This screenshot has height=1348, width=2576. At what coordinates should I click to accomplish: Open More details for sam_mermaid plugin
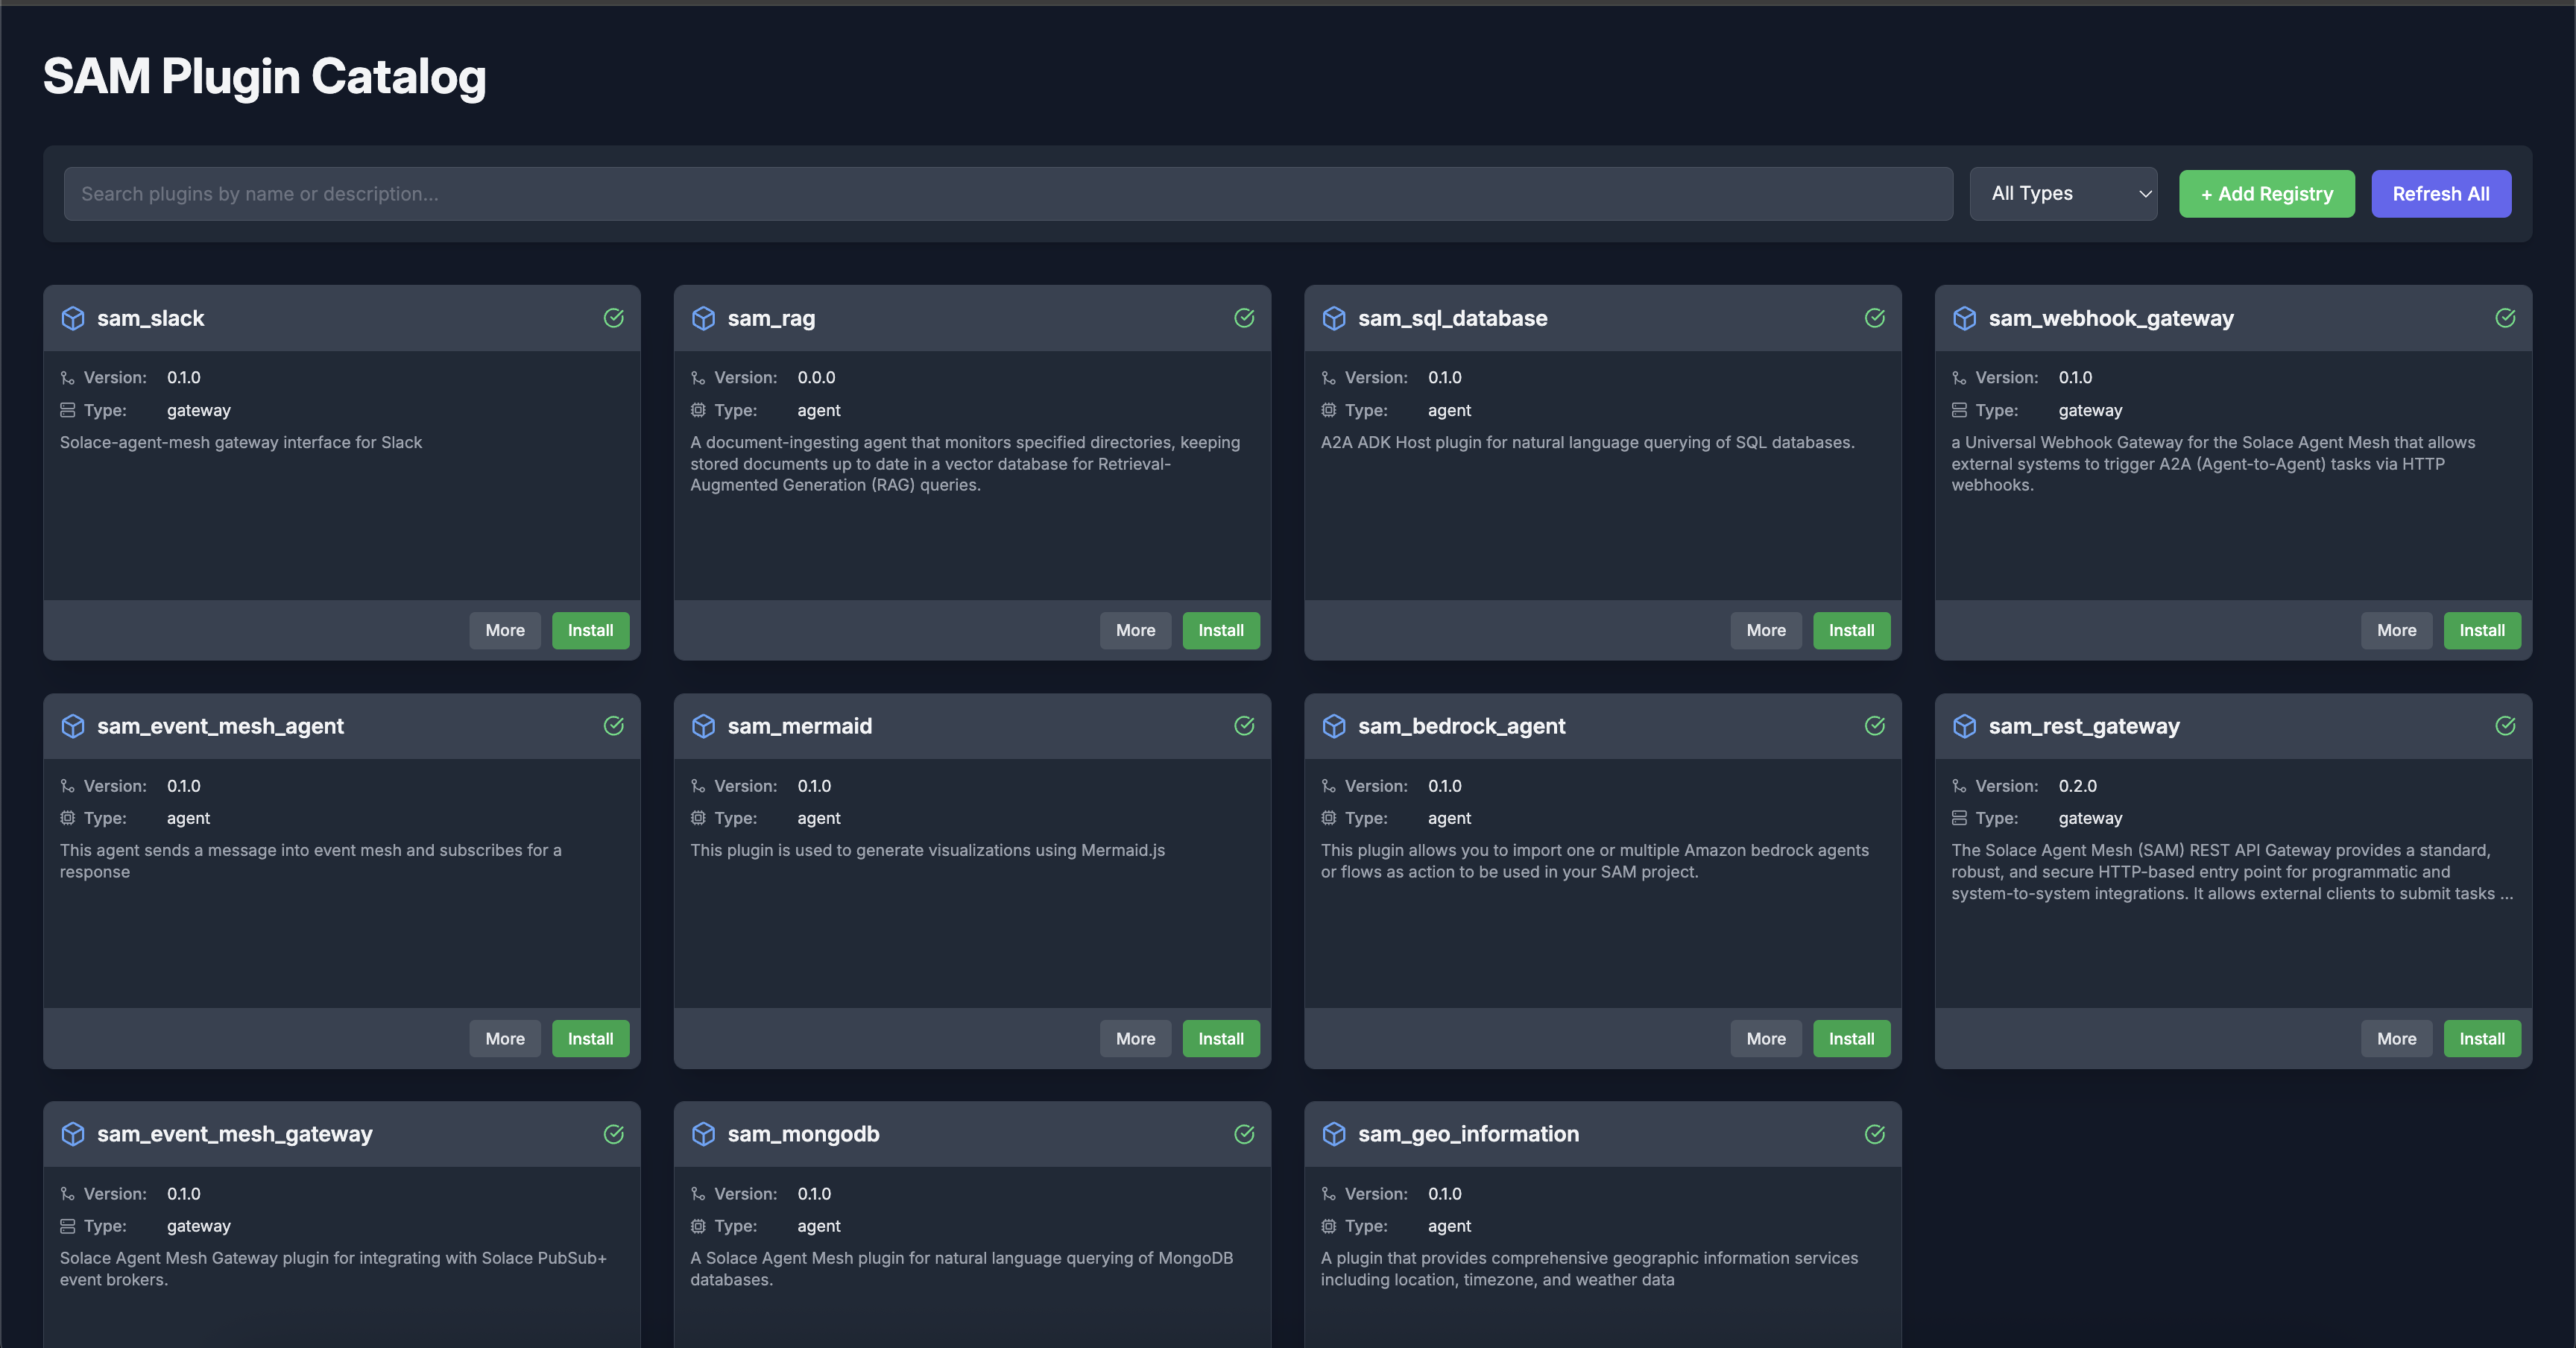[x=1135, y=1039]
